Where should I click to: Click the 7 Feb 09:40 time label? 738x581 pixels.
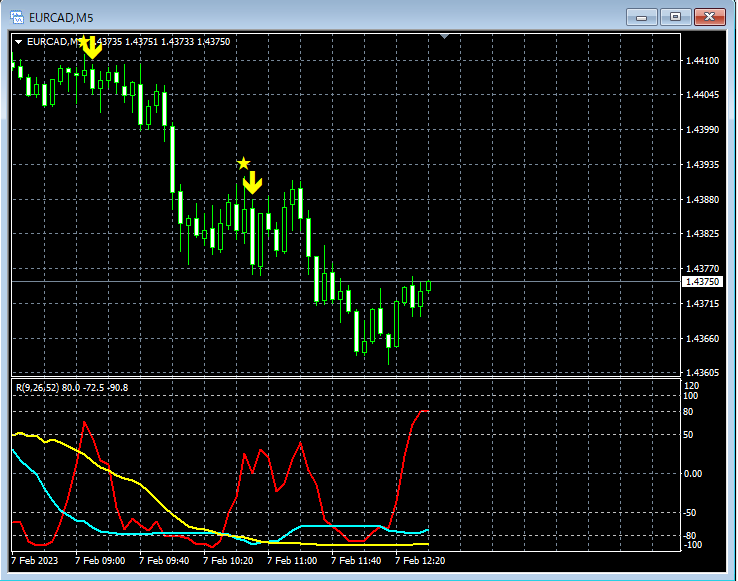(164, 561)
